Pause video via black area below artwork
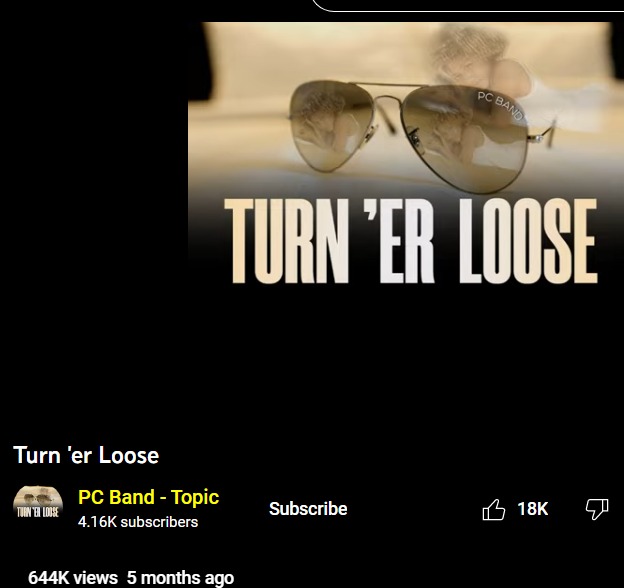Screen dimensions: 624x588 pyautogui.click(x=406, y=358)
